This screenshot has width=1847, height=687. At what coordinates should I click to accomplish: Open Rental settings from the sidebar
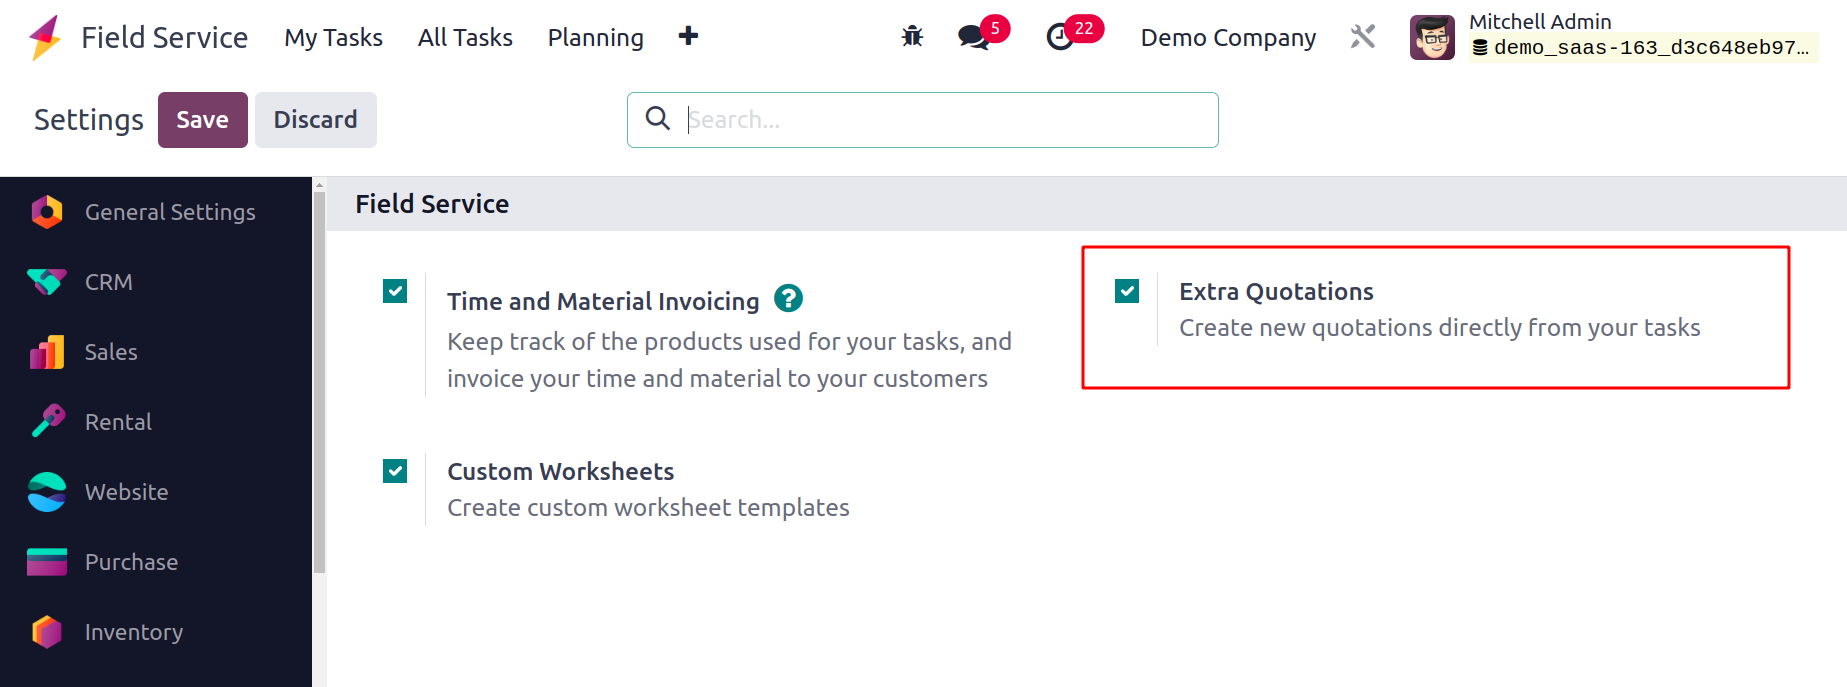click(x=118, y=422)
